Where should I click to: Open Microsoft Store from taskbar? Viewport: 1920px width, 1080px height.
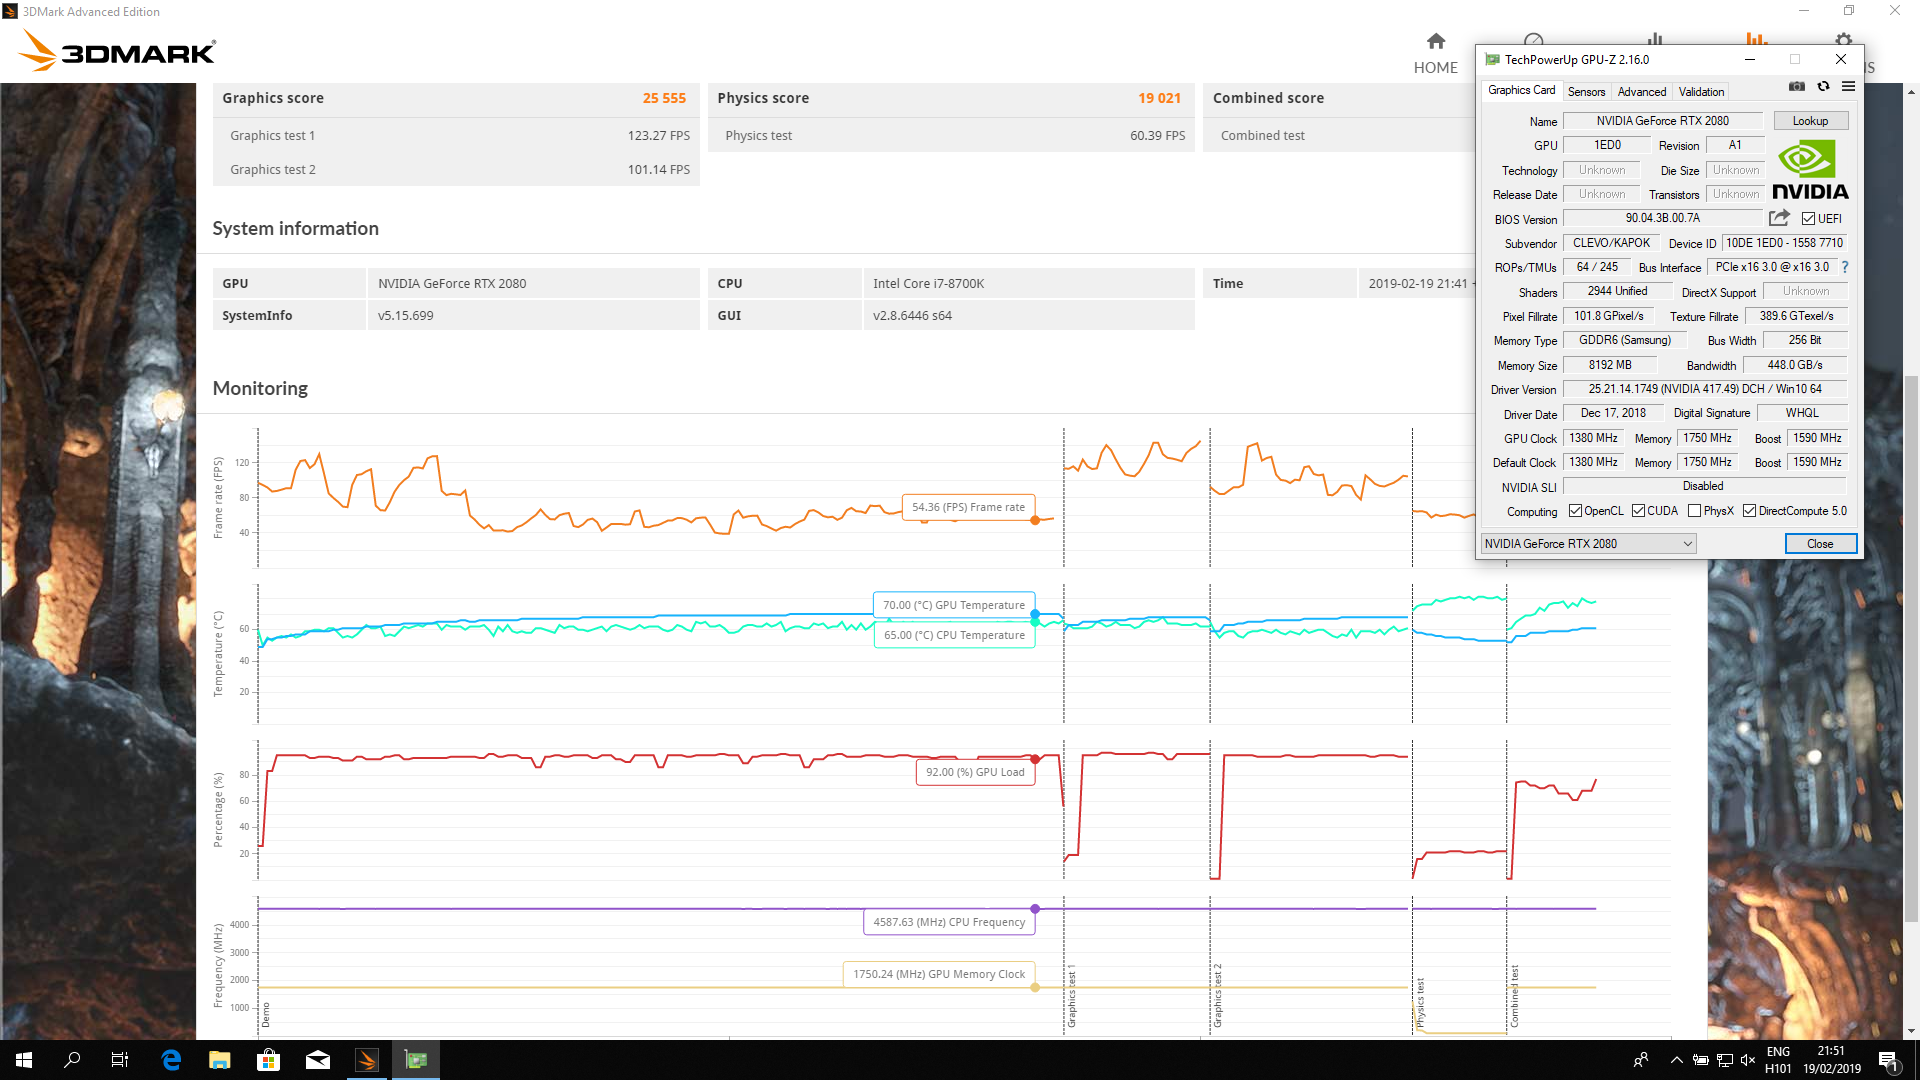point(269,1060)
